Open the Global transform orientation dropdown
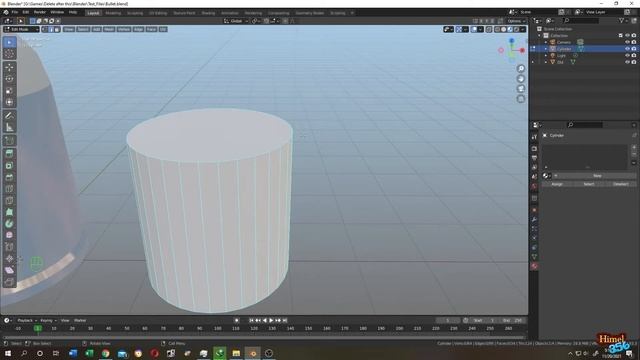This screenshot has height=360, width=640. (x=236, y=21)
